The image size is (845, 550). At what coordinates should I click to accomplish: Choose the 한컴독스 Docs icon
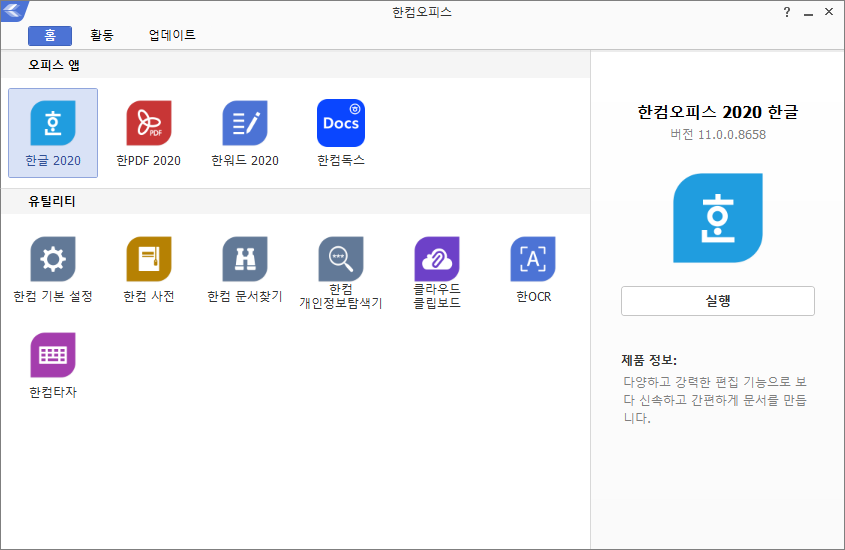(x=341, y=123)
